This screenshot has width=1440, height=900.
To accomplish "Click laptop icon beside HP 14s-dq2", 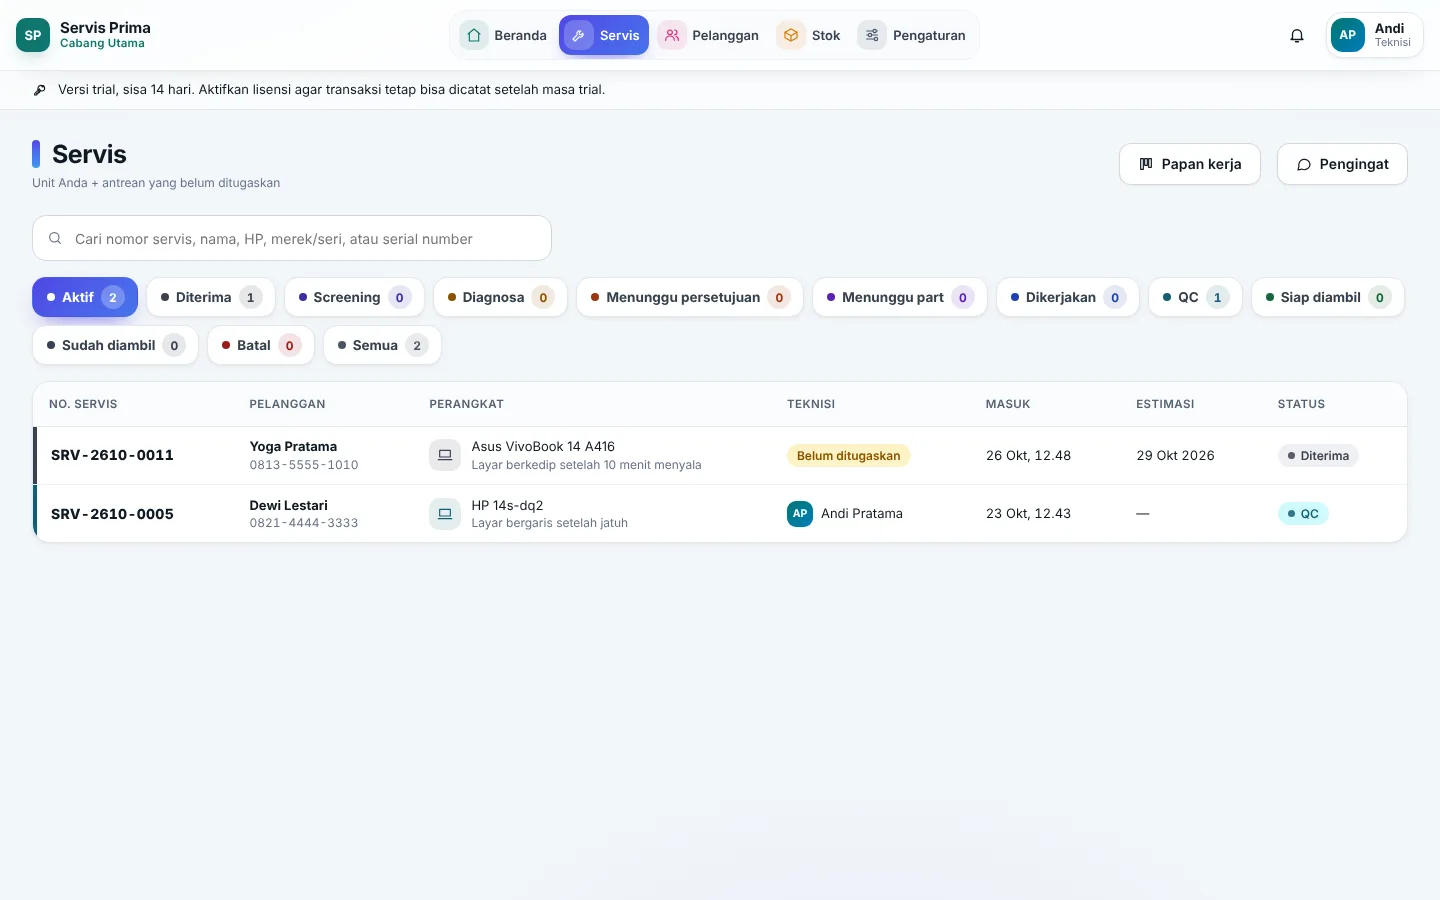I will tap(445, 514).
